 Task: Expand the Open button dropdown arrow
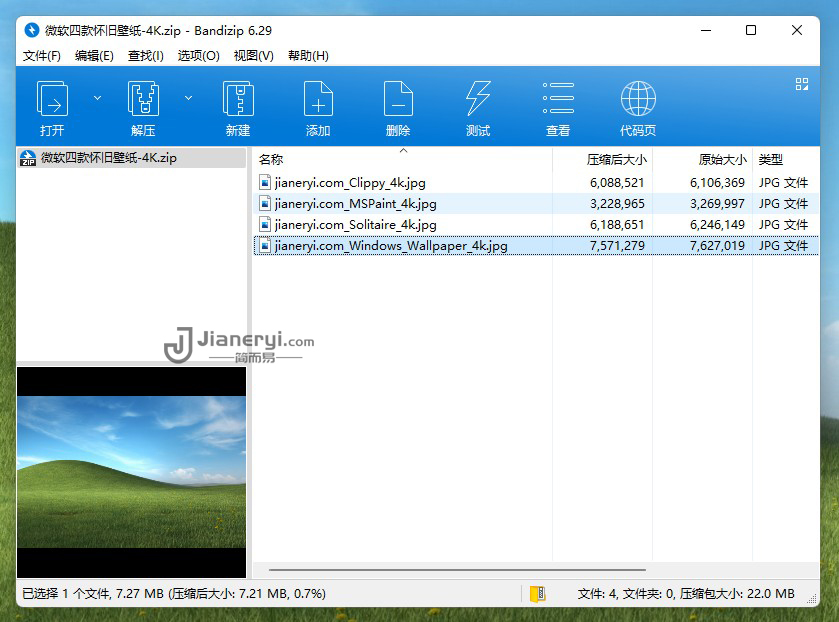coord(97,98)
